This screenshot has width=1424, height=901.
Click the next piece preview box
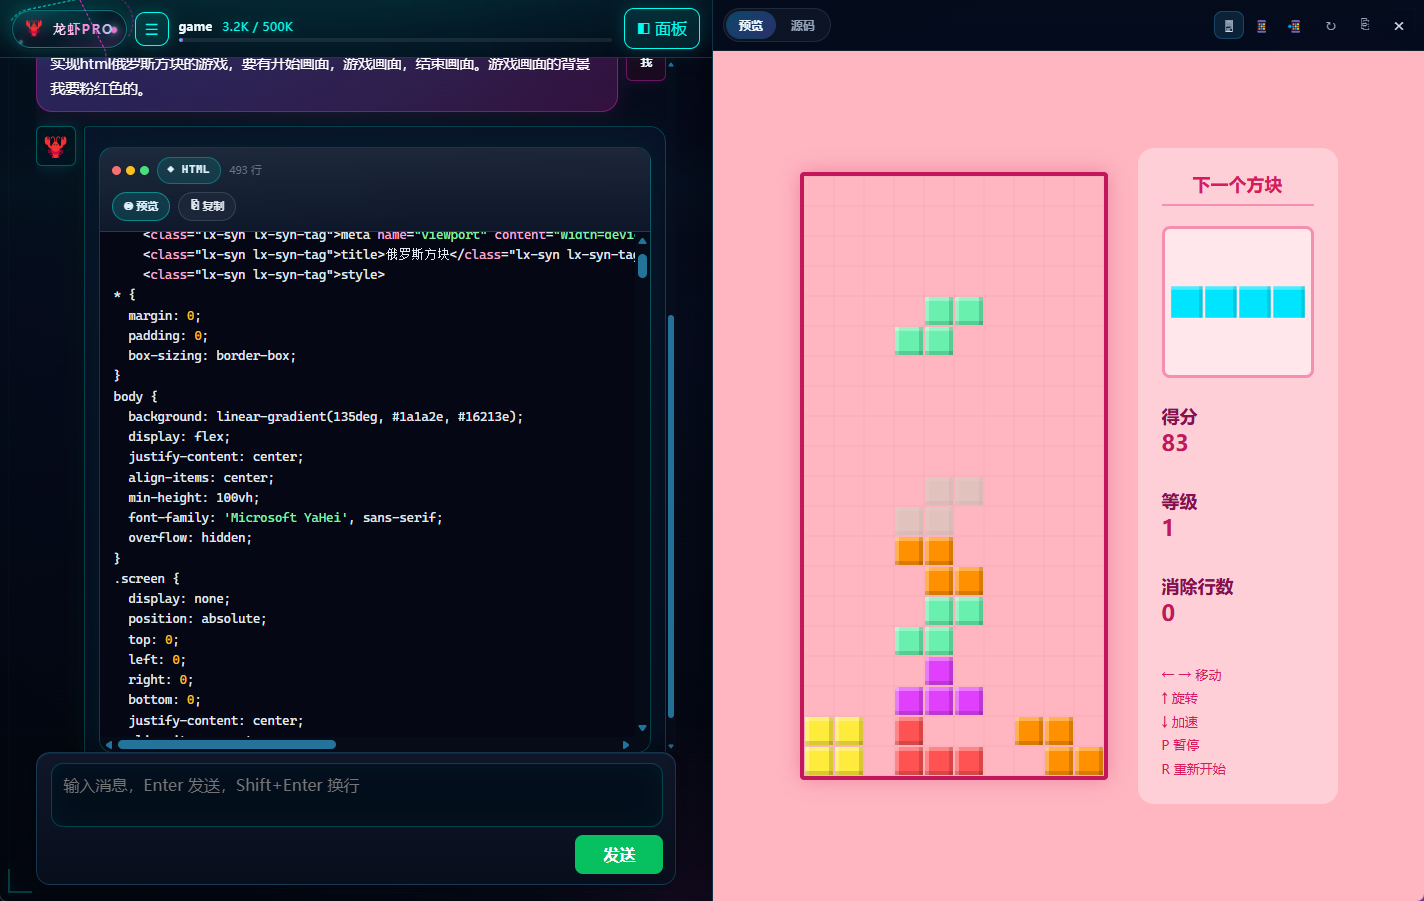pyautogui.click(x=1237, y=302)
